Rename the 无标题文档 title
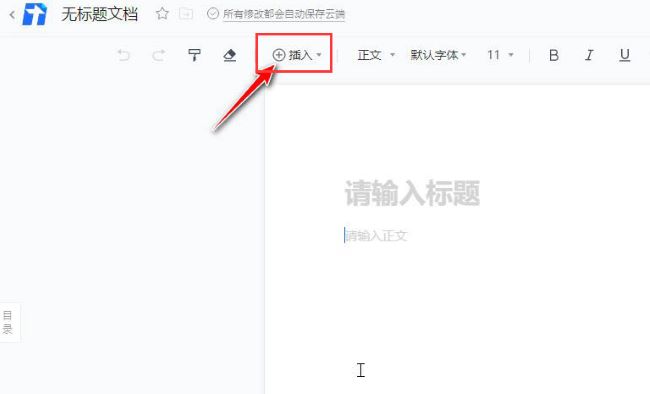 (x=99, y=14)
